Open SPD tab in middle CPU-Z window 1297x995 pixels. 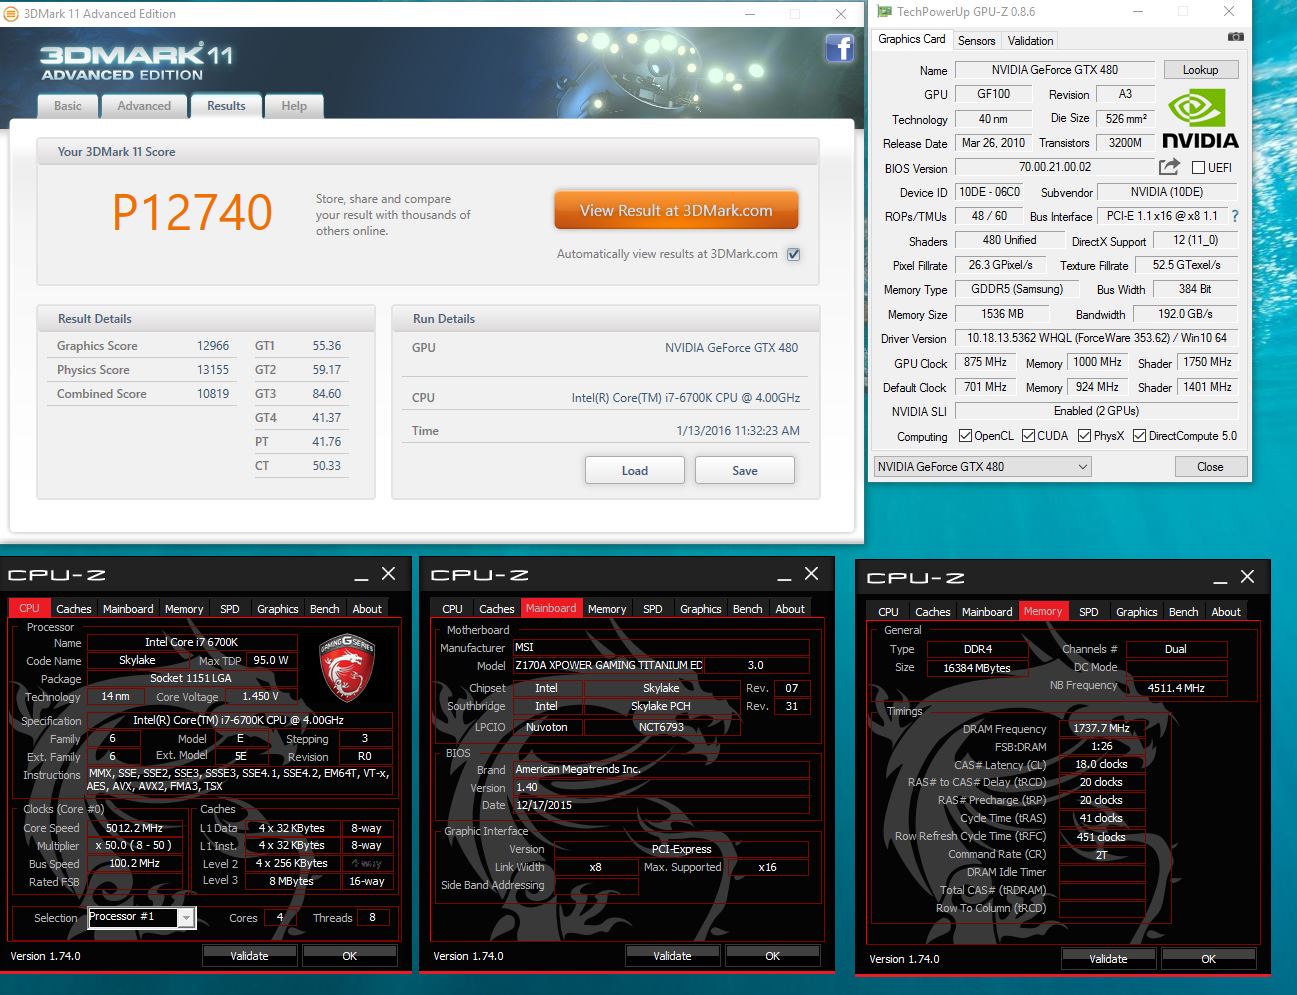(x=653, y=608)
